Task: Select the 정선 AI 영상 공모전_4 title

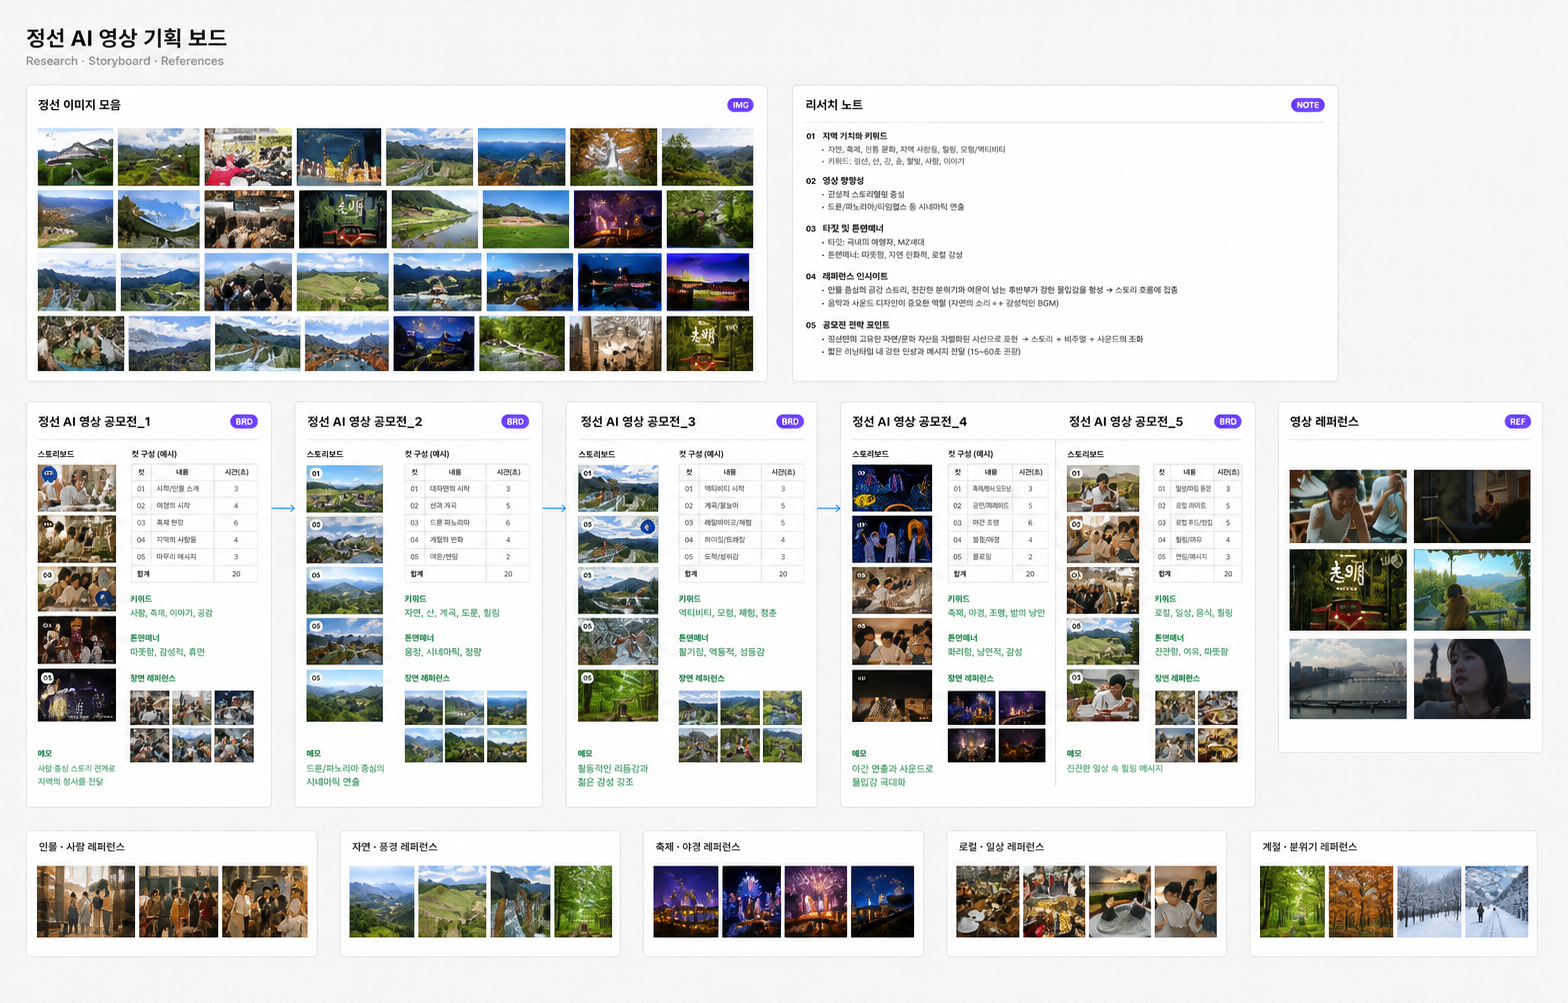Action: click(909, 422)
